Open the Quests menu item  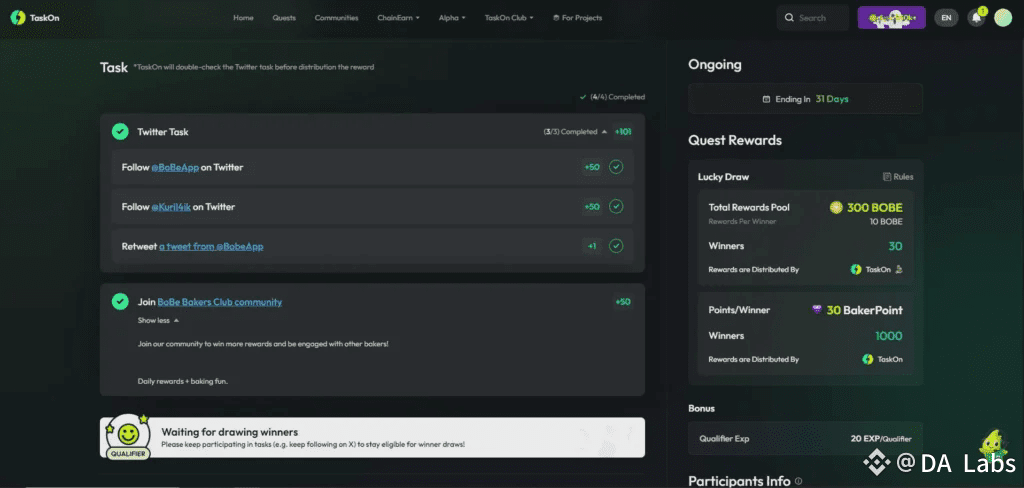284,18
